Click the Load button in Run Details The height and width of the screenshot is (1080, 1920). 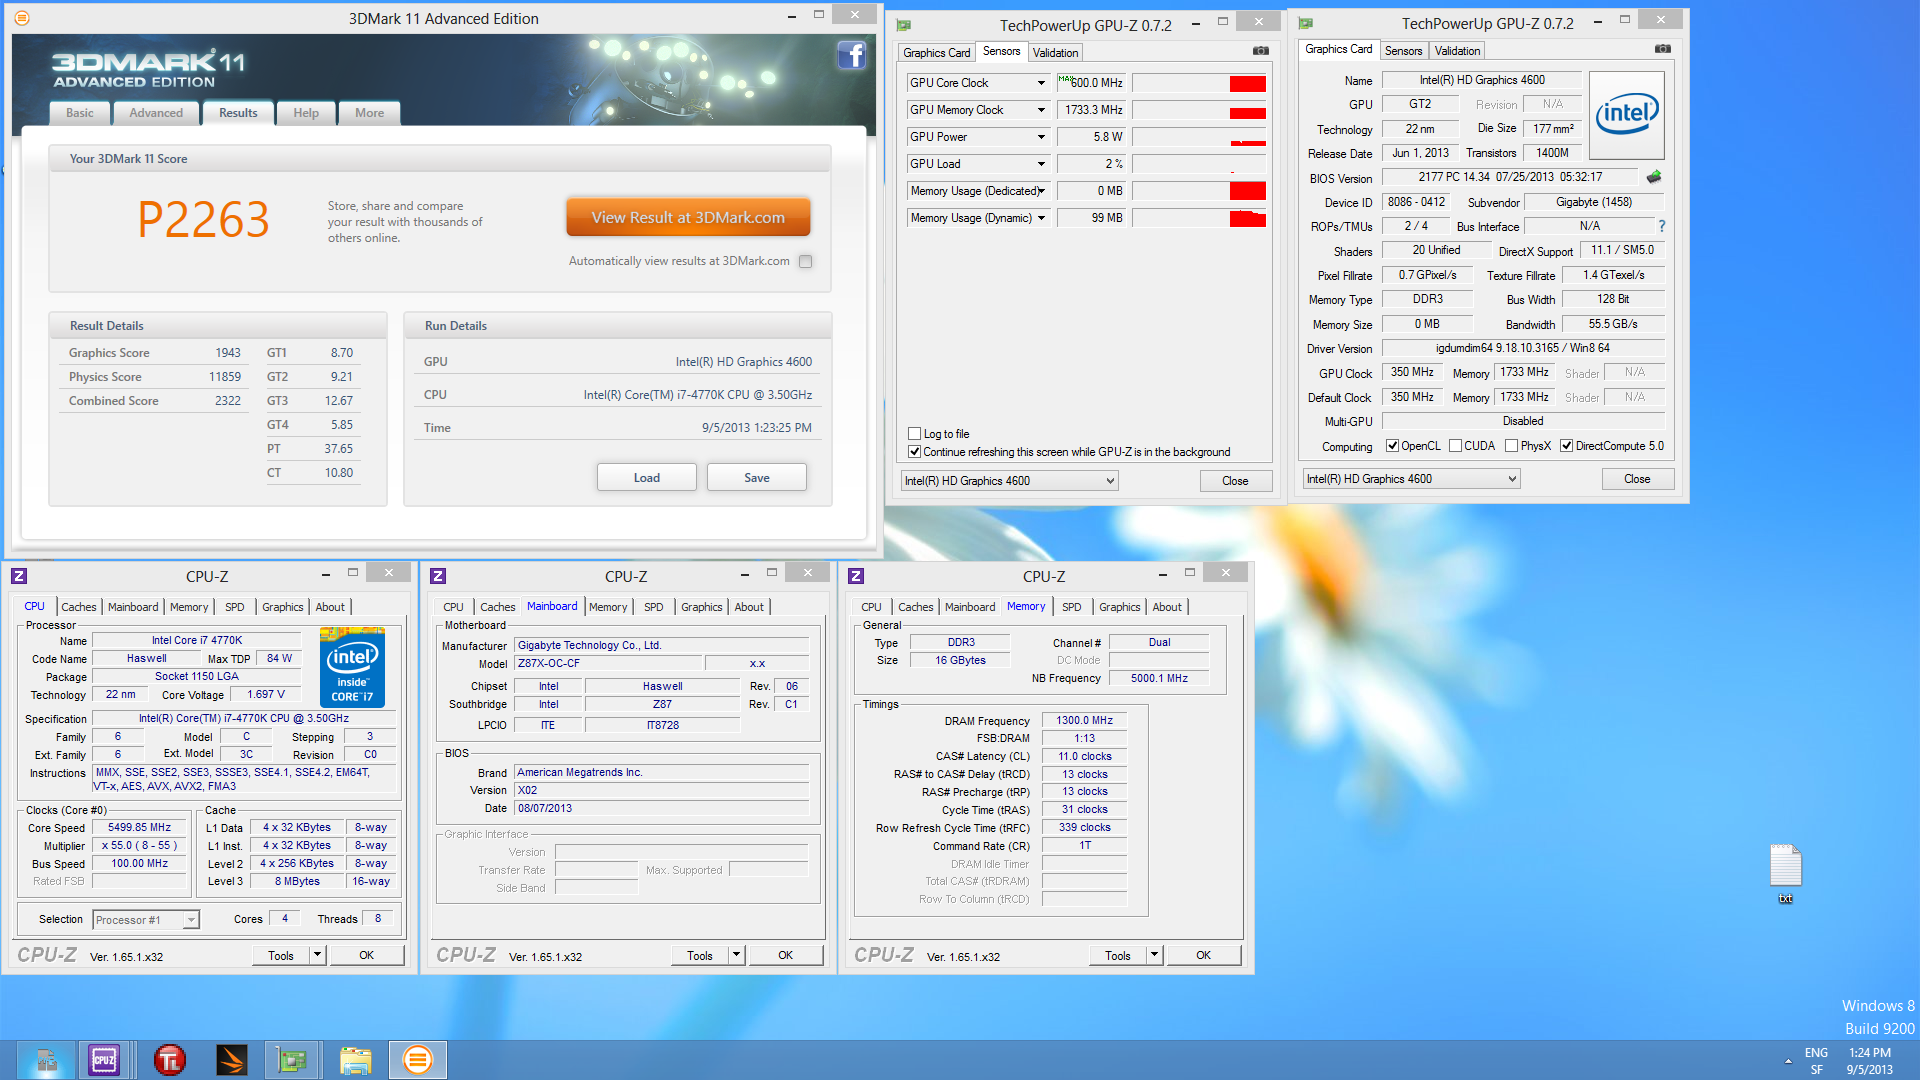(647, 478)
